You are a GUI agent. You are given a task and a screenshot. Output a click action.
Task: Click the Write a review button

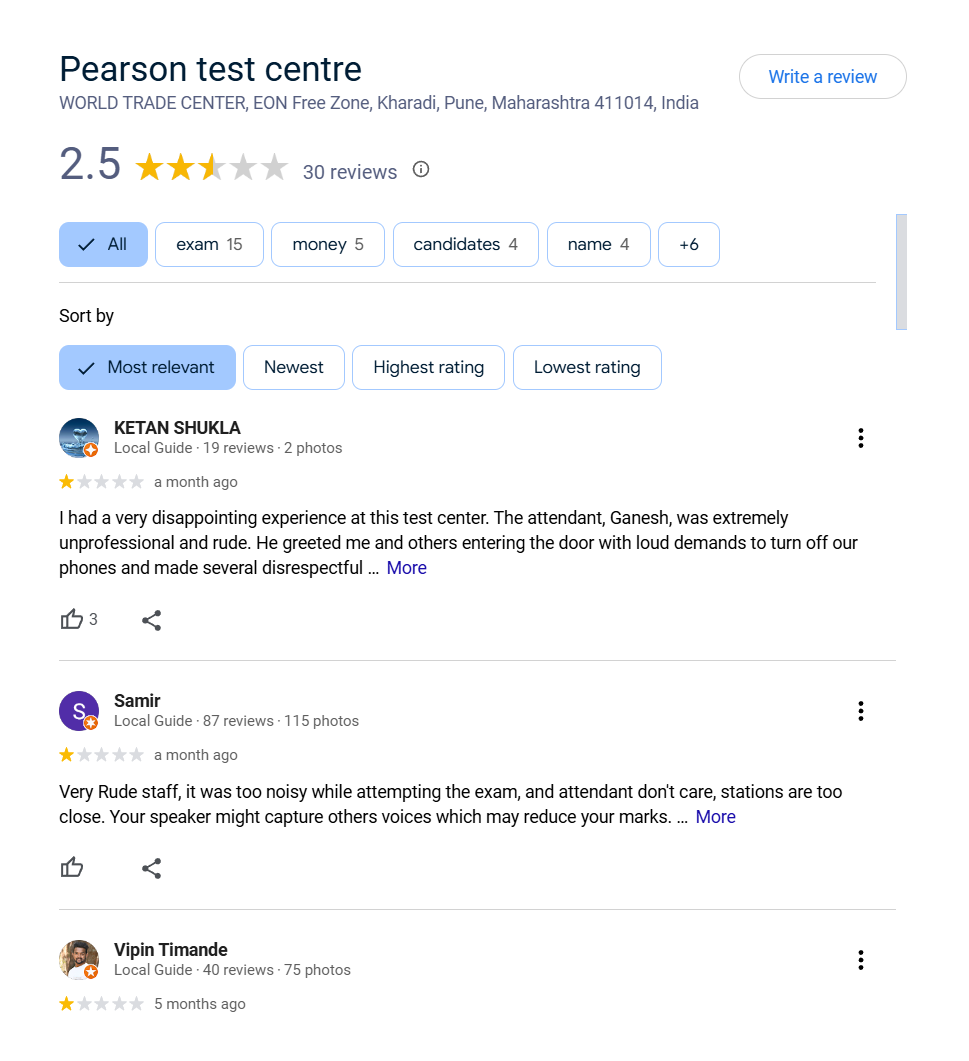[x=822, y=77]
